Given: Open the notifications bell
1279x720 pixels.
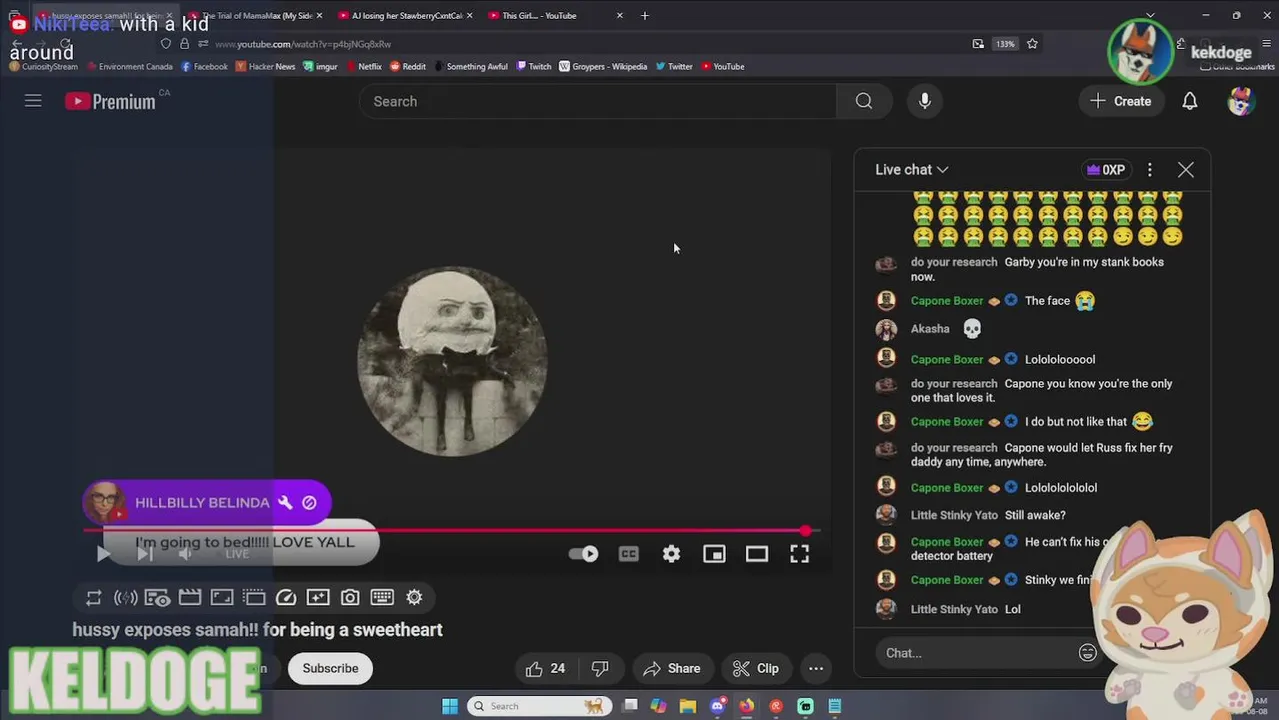Looking at the screenshot, I should (x=1190, y=101).
